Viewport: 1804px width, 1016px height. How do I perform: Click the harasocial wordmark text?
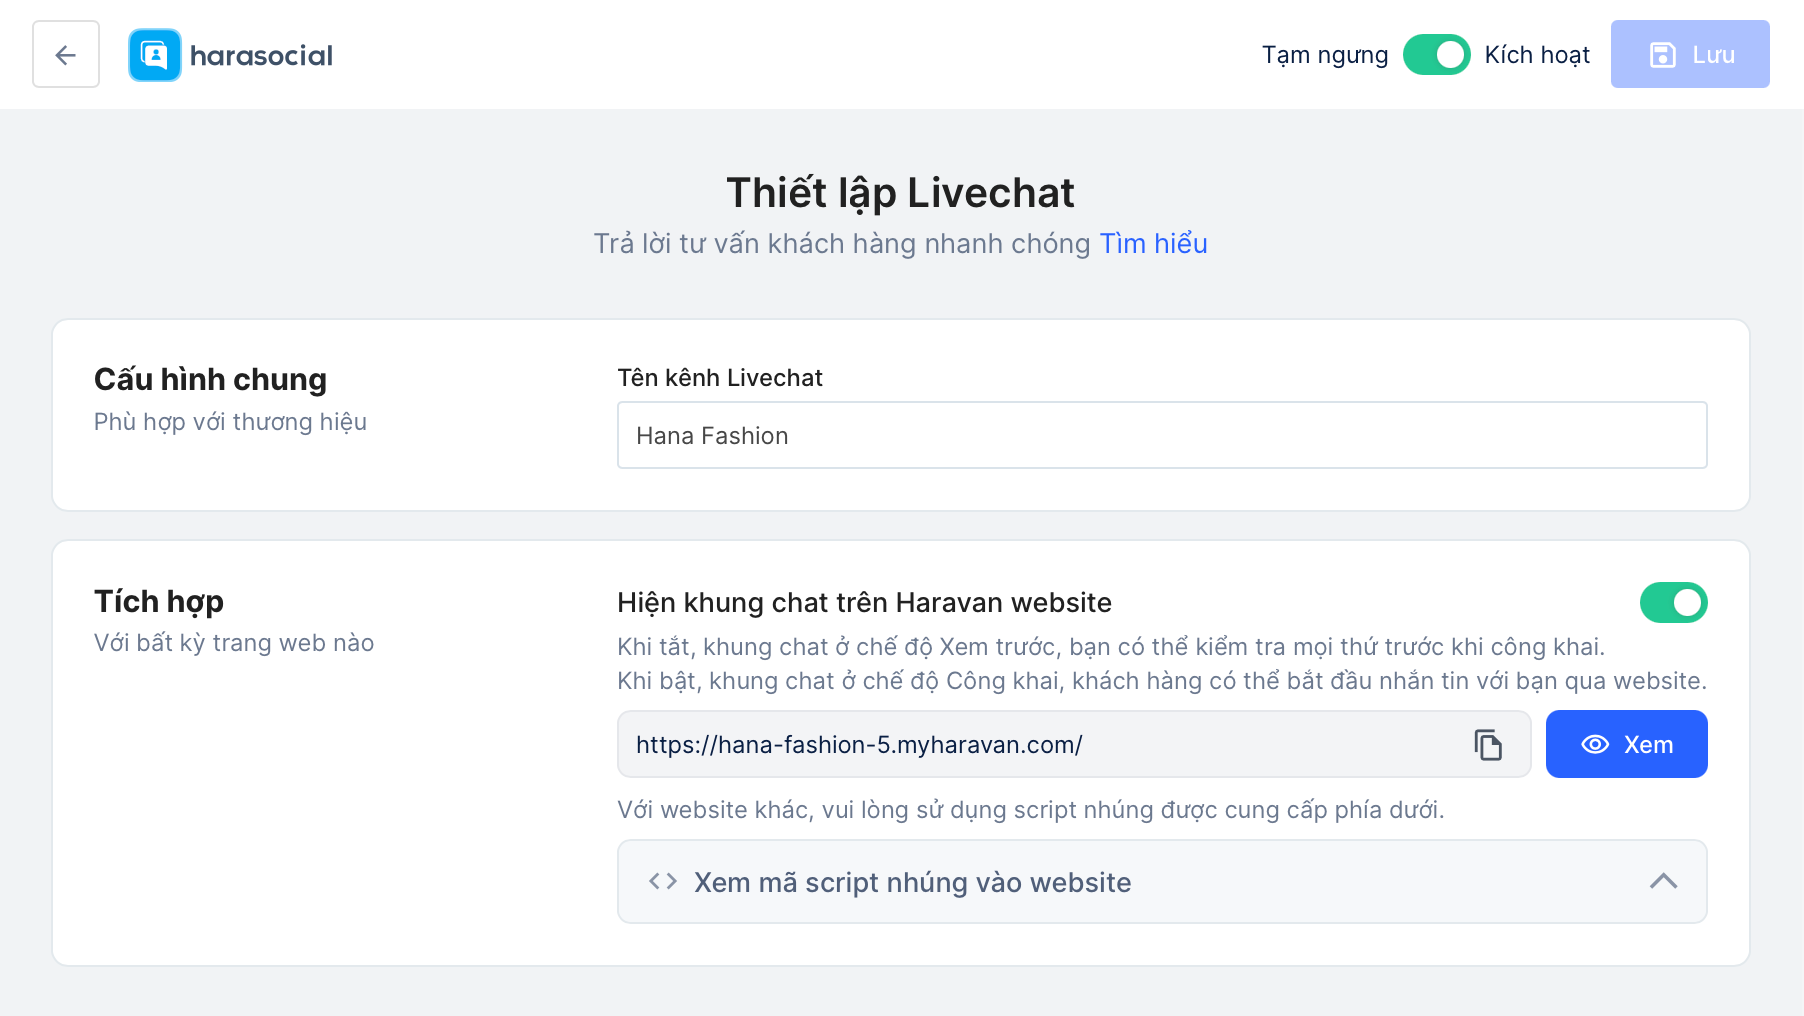[x=261, y=56]
